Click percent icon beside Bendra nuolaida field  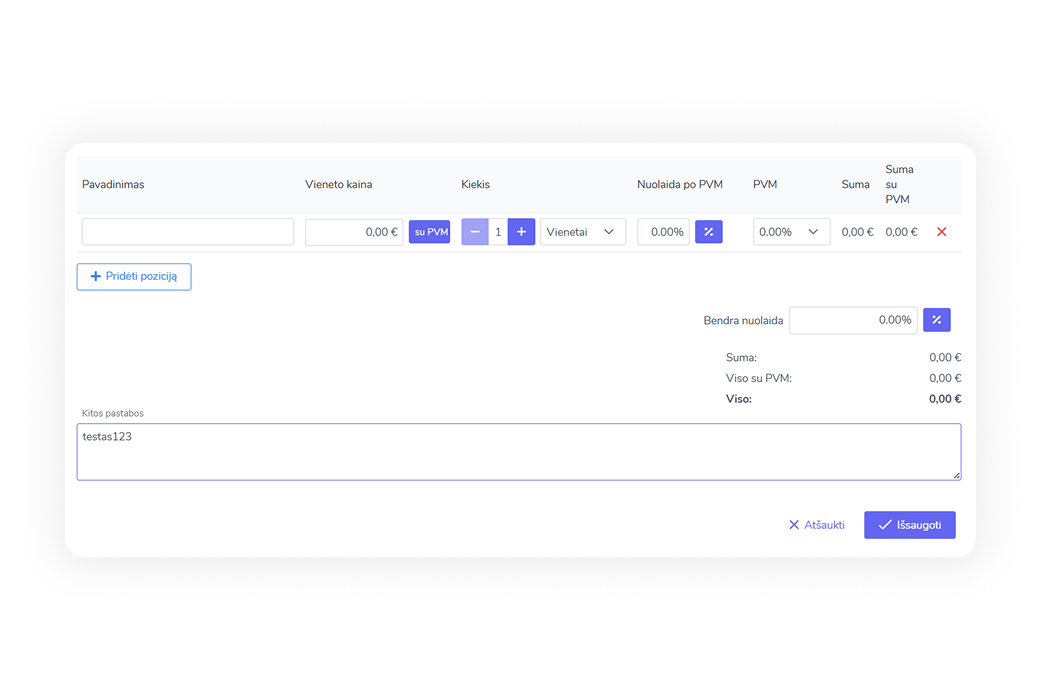coord(936,320)
